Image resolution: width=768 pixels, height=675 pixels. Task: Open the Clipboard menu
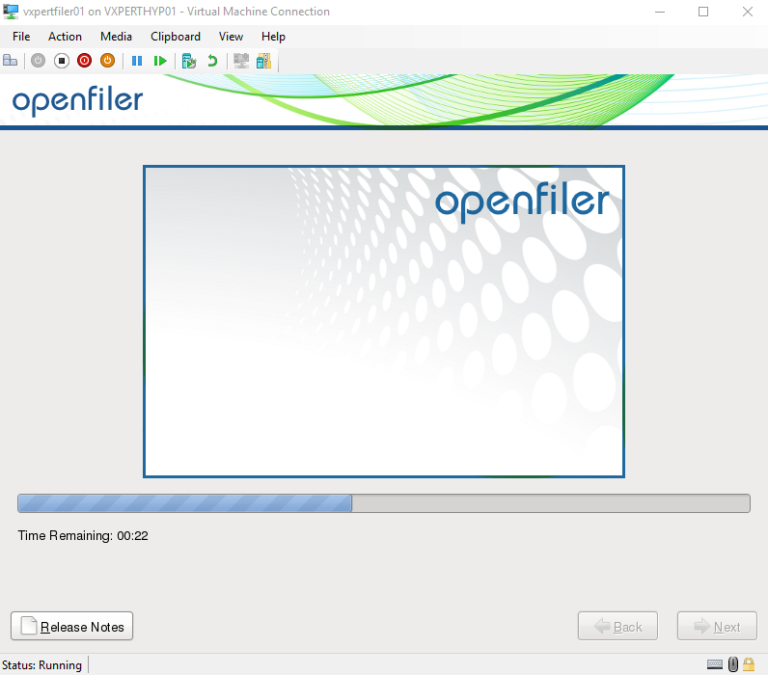(175, 37)
